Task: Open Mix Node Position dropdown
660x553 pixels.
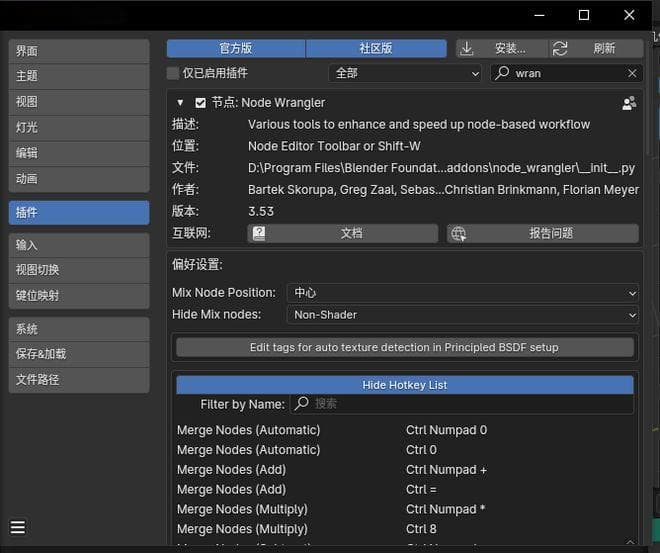Action: (463, 292)
